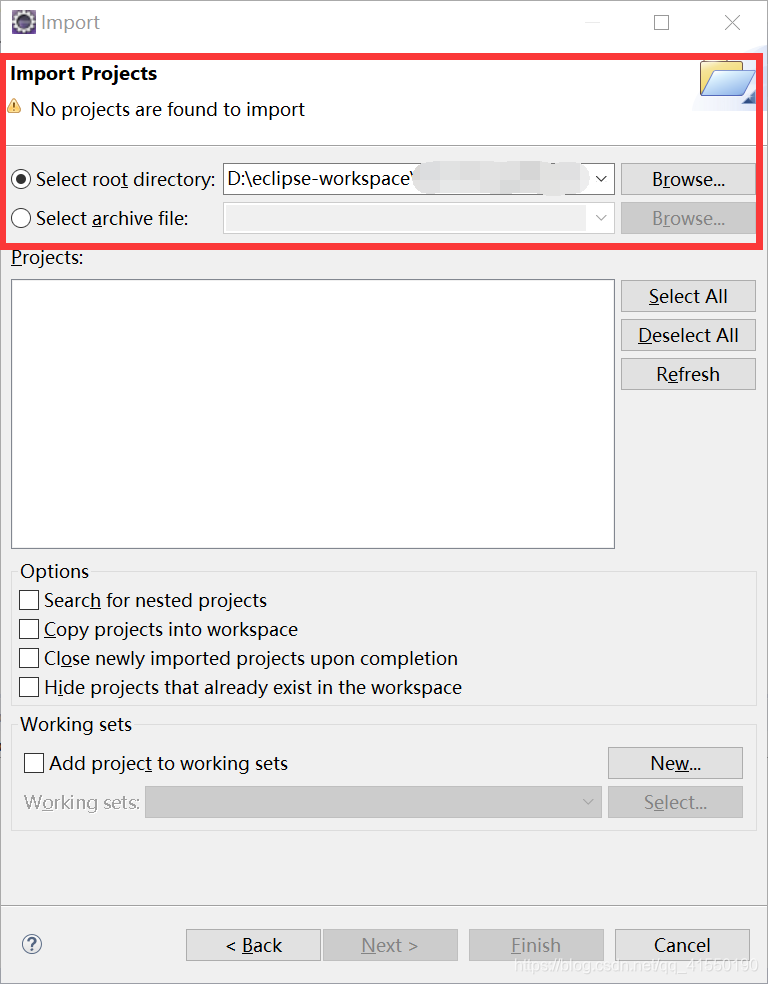Cancel the Import dialog
This screenshot has width=768, height=984.
(x=682, y=945)
